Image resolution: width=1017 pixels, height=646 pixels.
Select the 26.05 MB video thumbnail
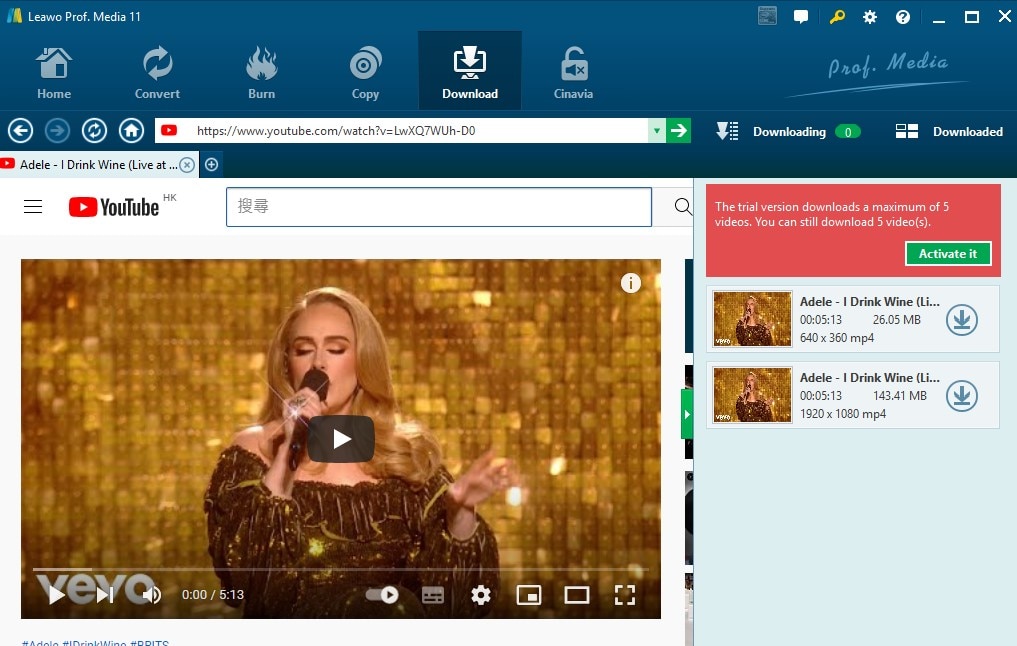pos(752,318)
